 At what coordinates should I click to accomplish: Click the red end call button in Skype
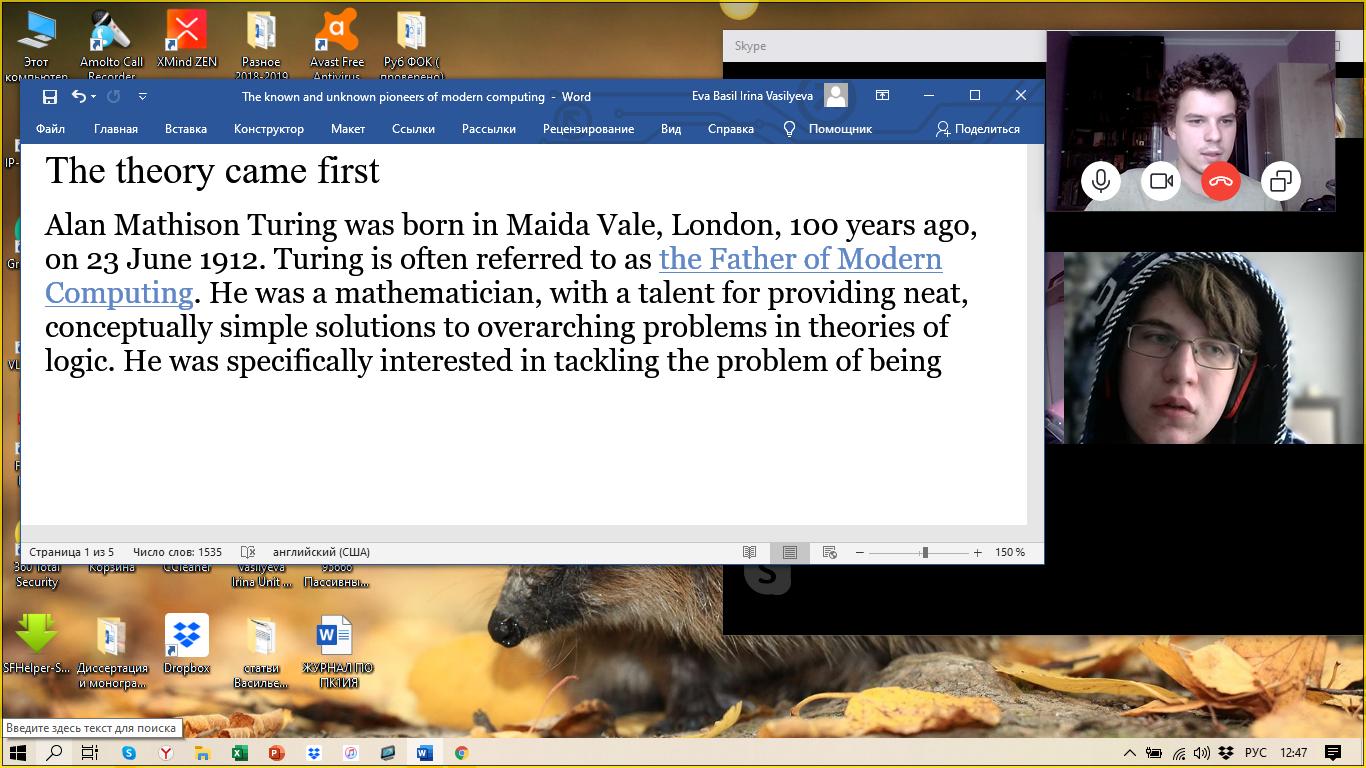coord(1220,181)
